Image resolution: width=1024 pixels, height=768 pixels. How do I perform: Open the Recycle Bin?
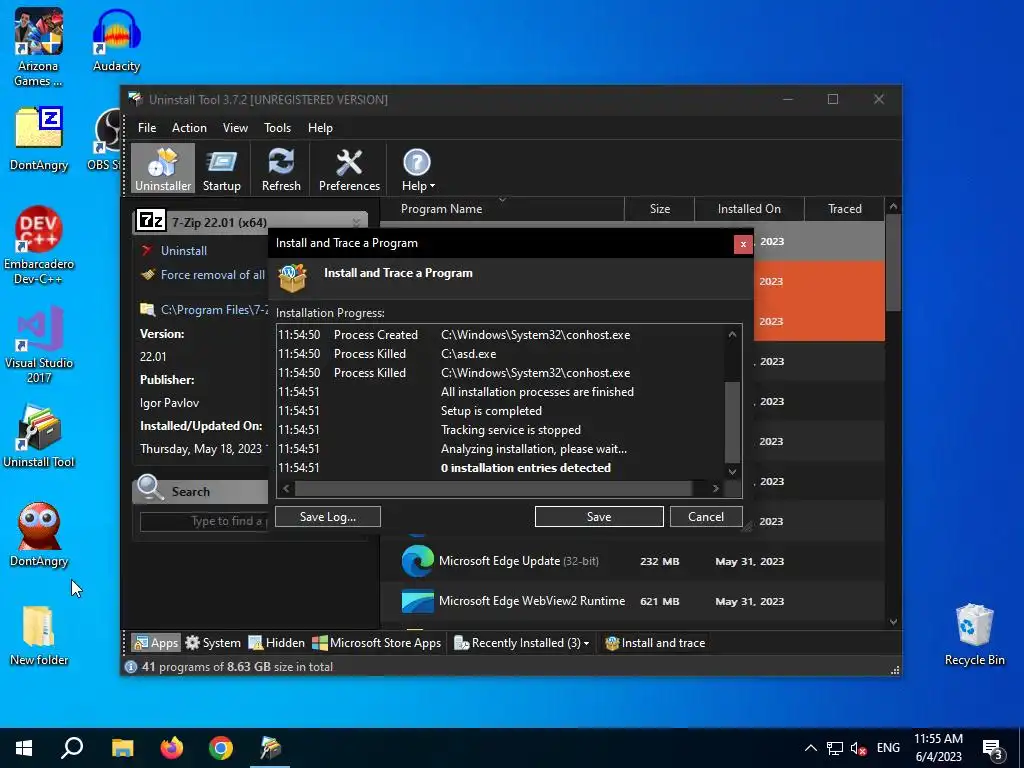pyautogui.click(x=974, y=635)
